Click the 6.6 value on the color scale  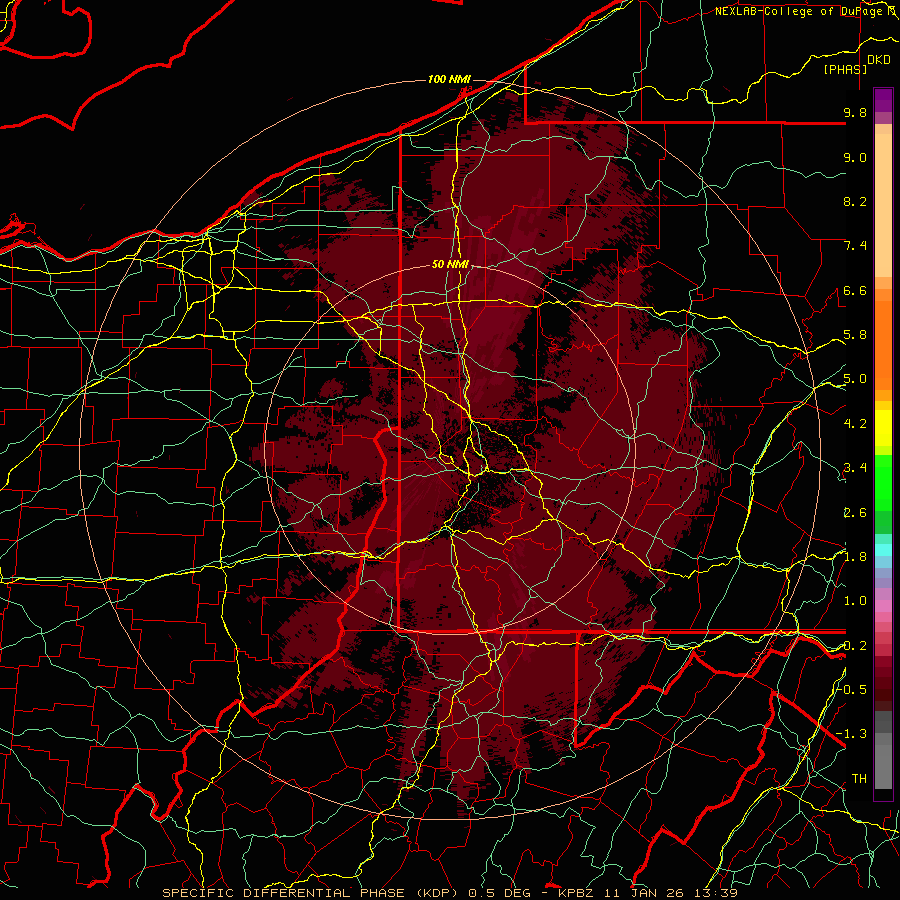(x=855, y=291)
